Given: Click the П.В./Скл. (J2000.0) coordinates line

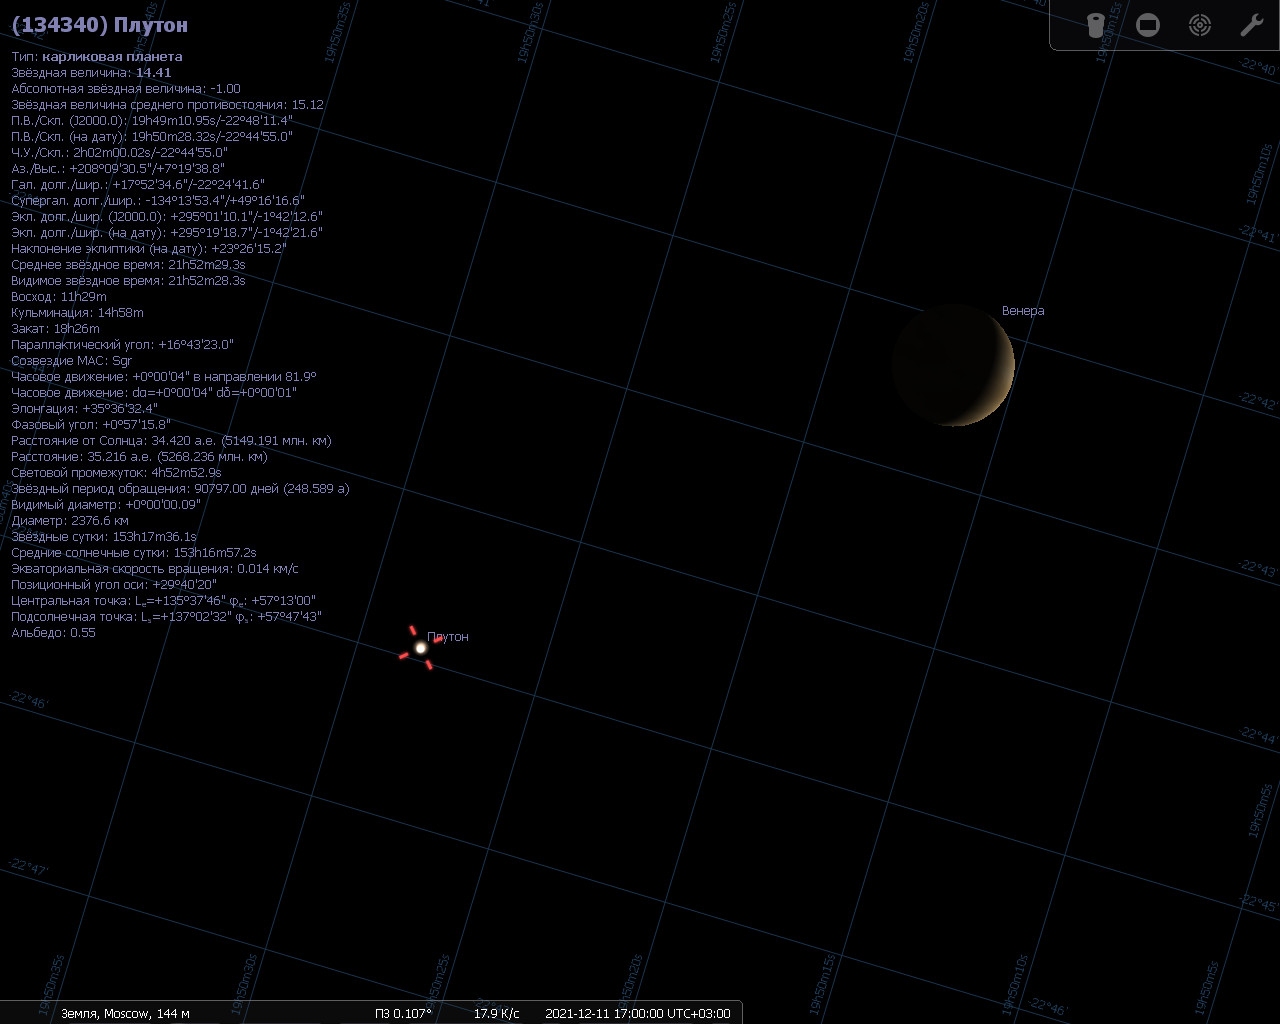Looking at the screenshot, I should (x=152, y=121).
